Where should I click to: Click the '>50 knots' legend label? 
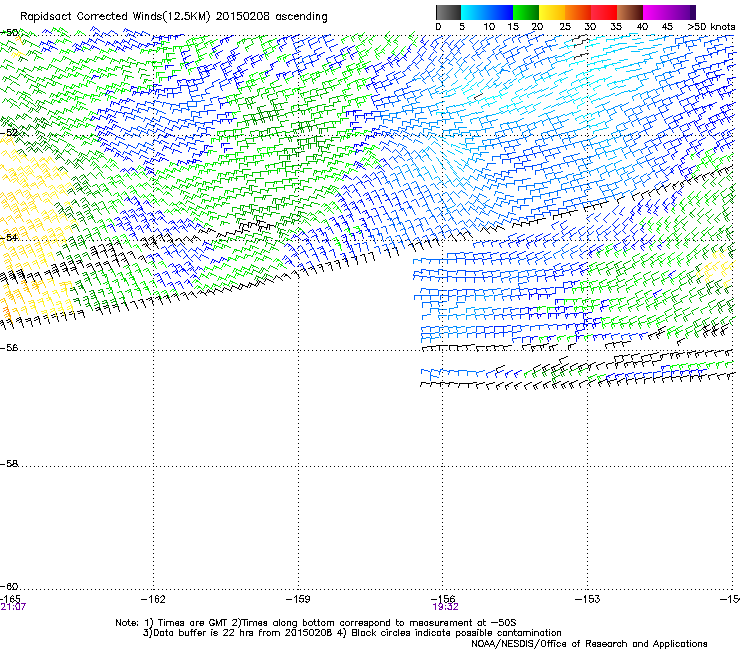(711, 27)
